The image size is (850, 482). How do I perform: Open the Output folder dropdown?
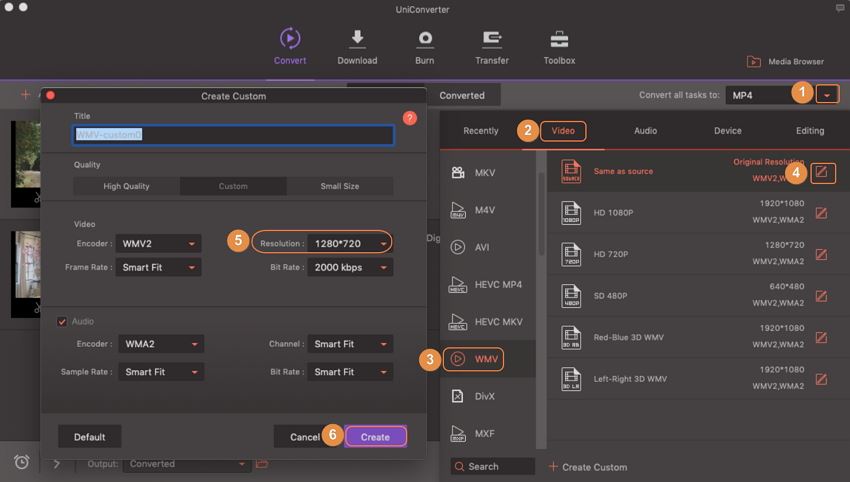[186, 464]
